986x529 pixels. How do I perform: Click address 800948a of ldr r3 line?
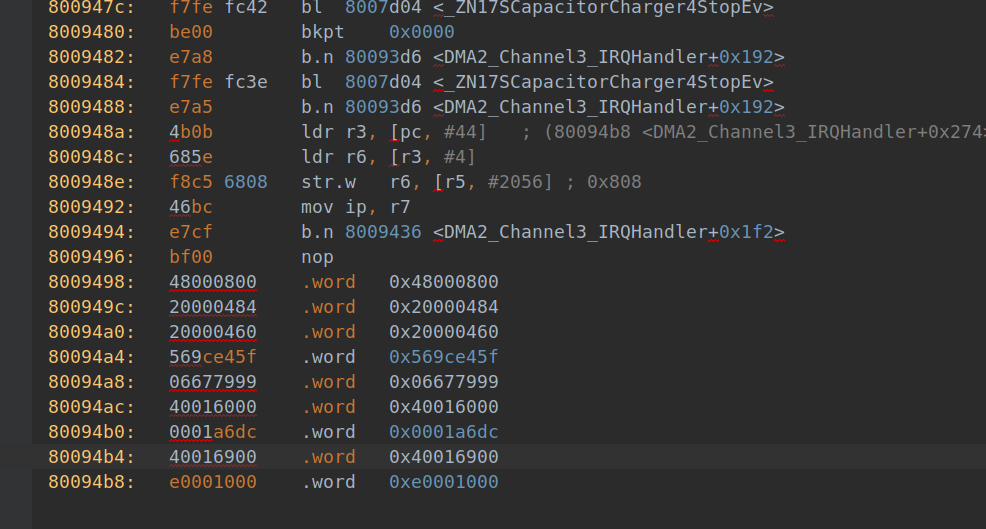pos(86,132)
